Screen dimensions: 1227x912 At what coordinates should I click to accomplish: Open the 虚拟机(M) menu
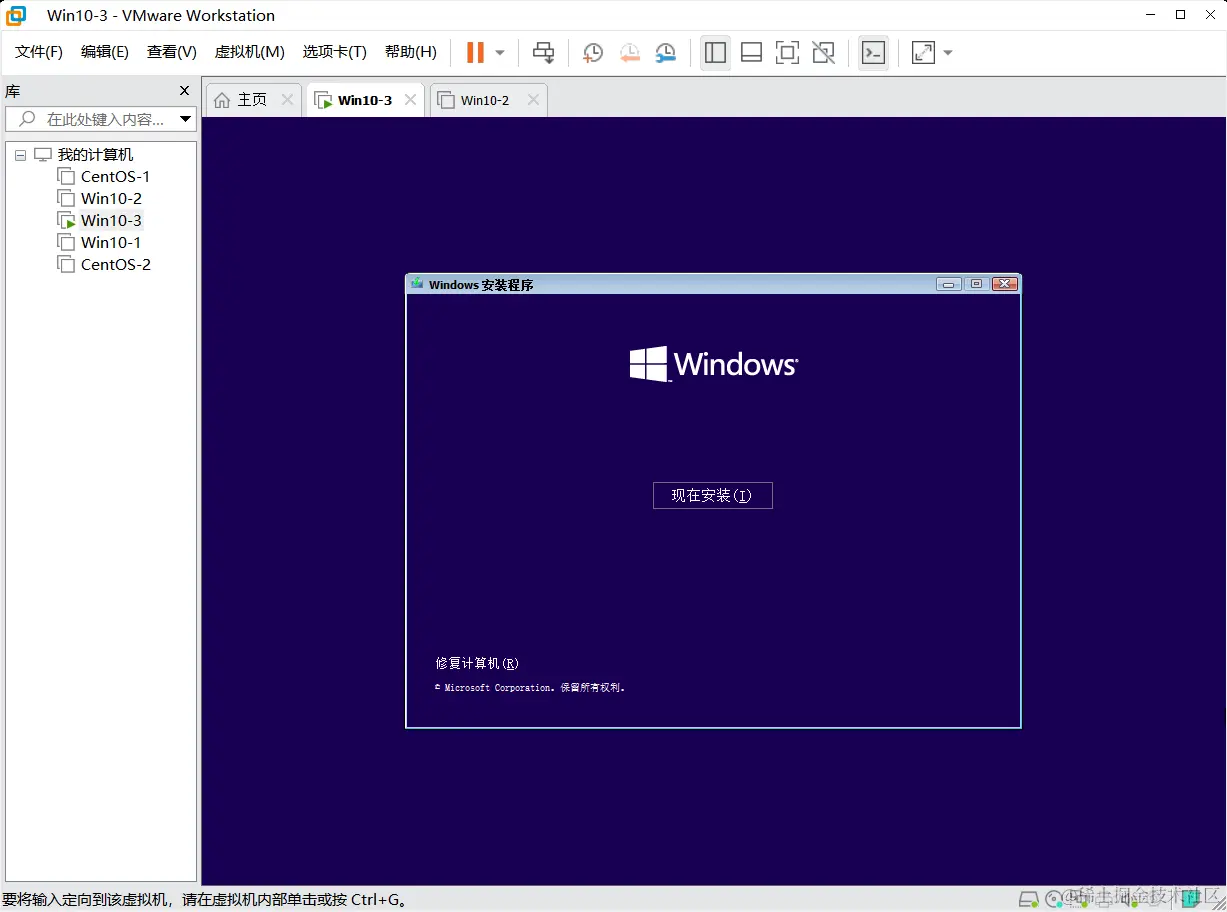[250, 52]
